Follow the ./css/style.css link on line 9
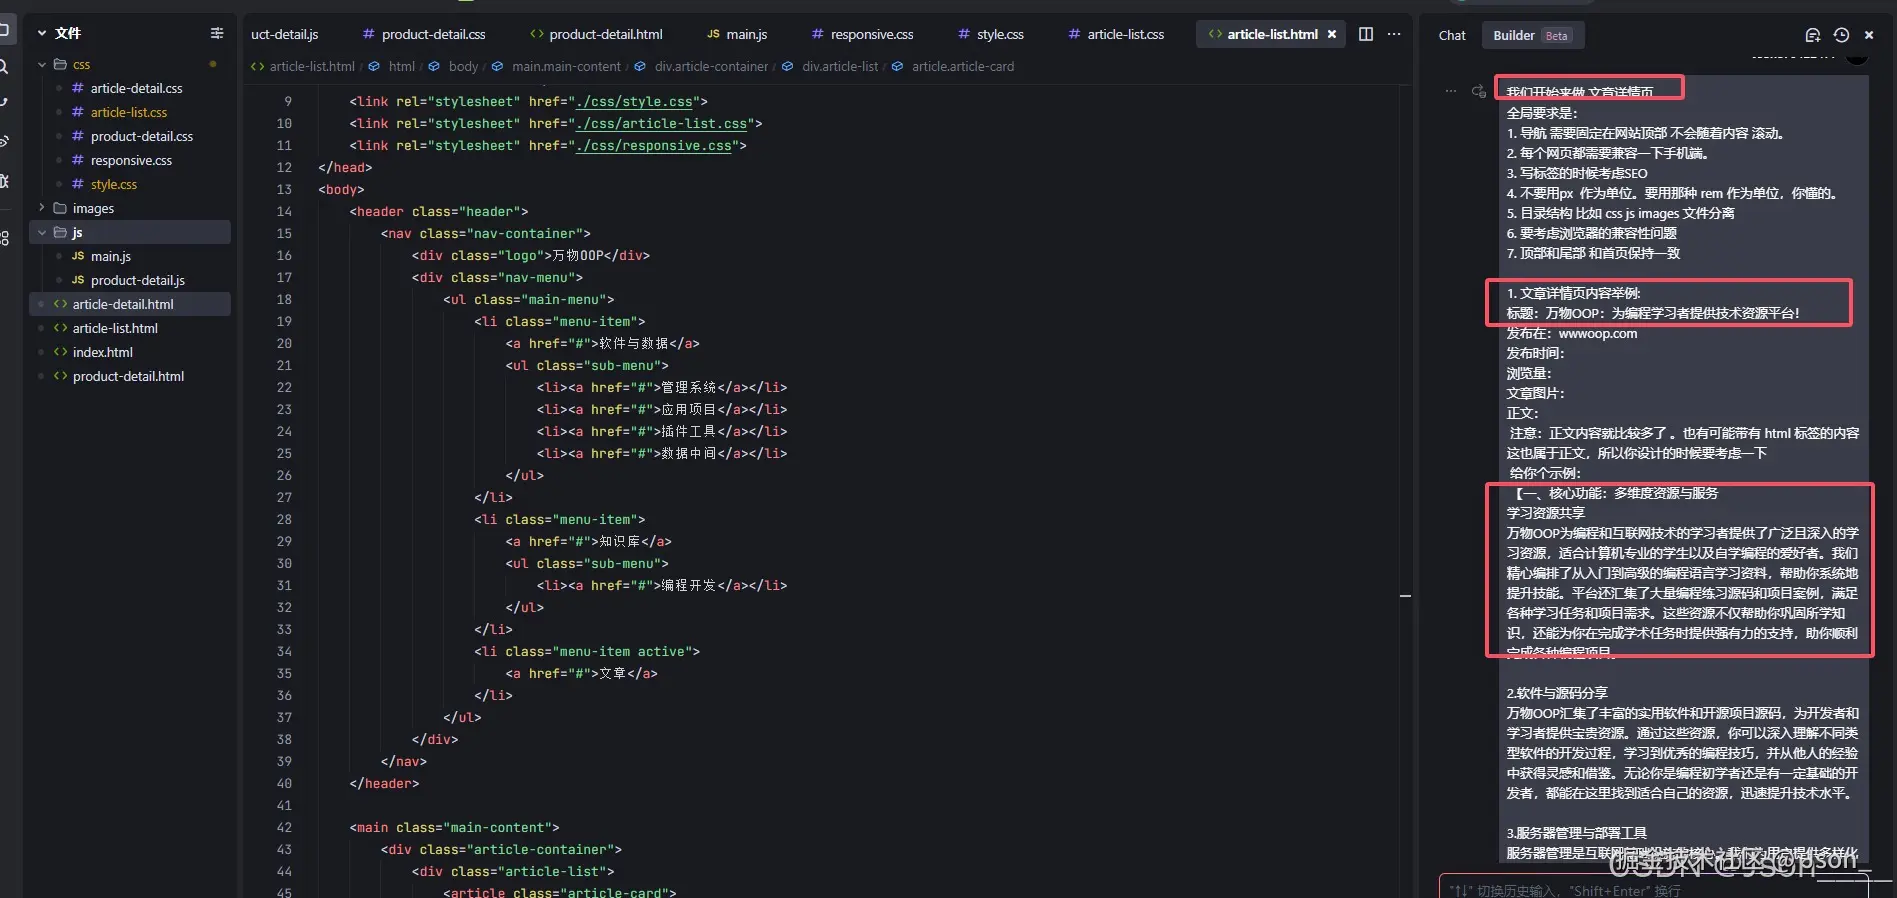 635,101
